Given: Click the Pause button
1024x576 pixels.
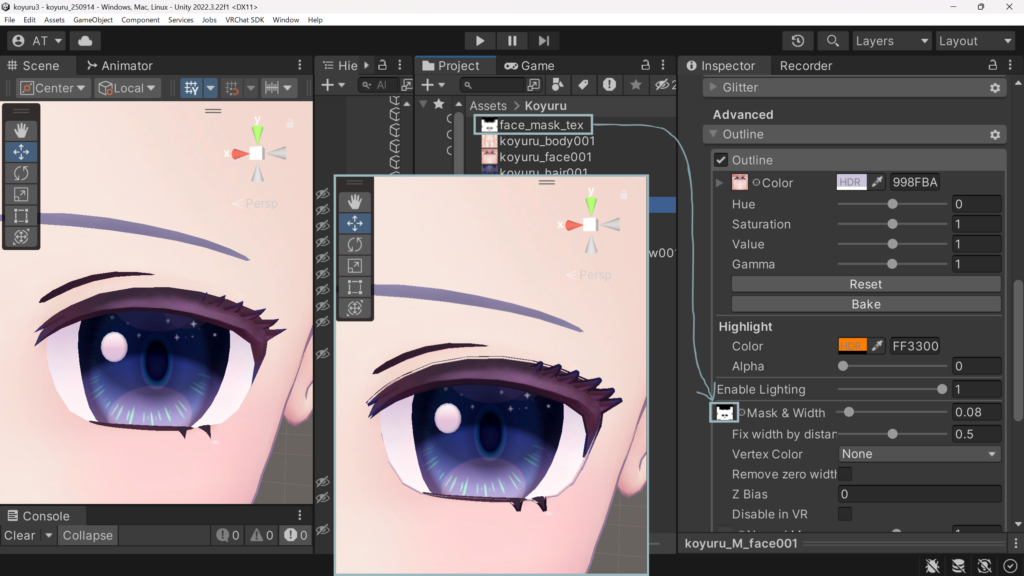Looking at the screenshot, I should (x=512, y=40).
